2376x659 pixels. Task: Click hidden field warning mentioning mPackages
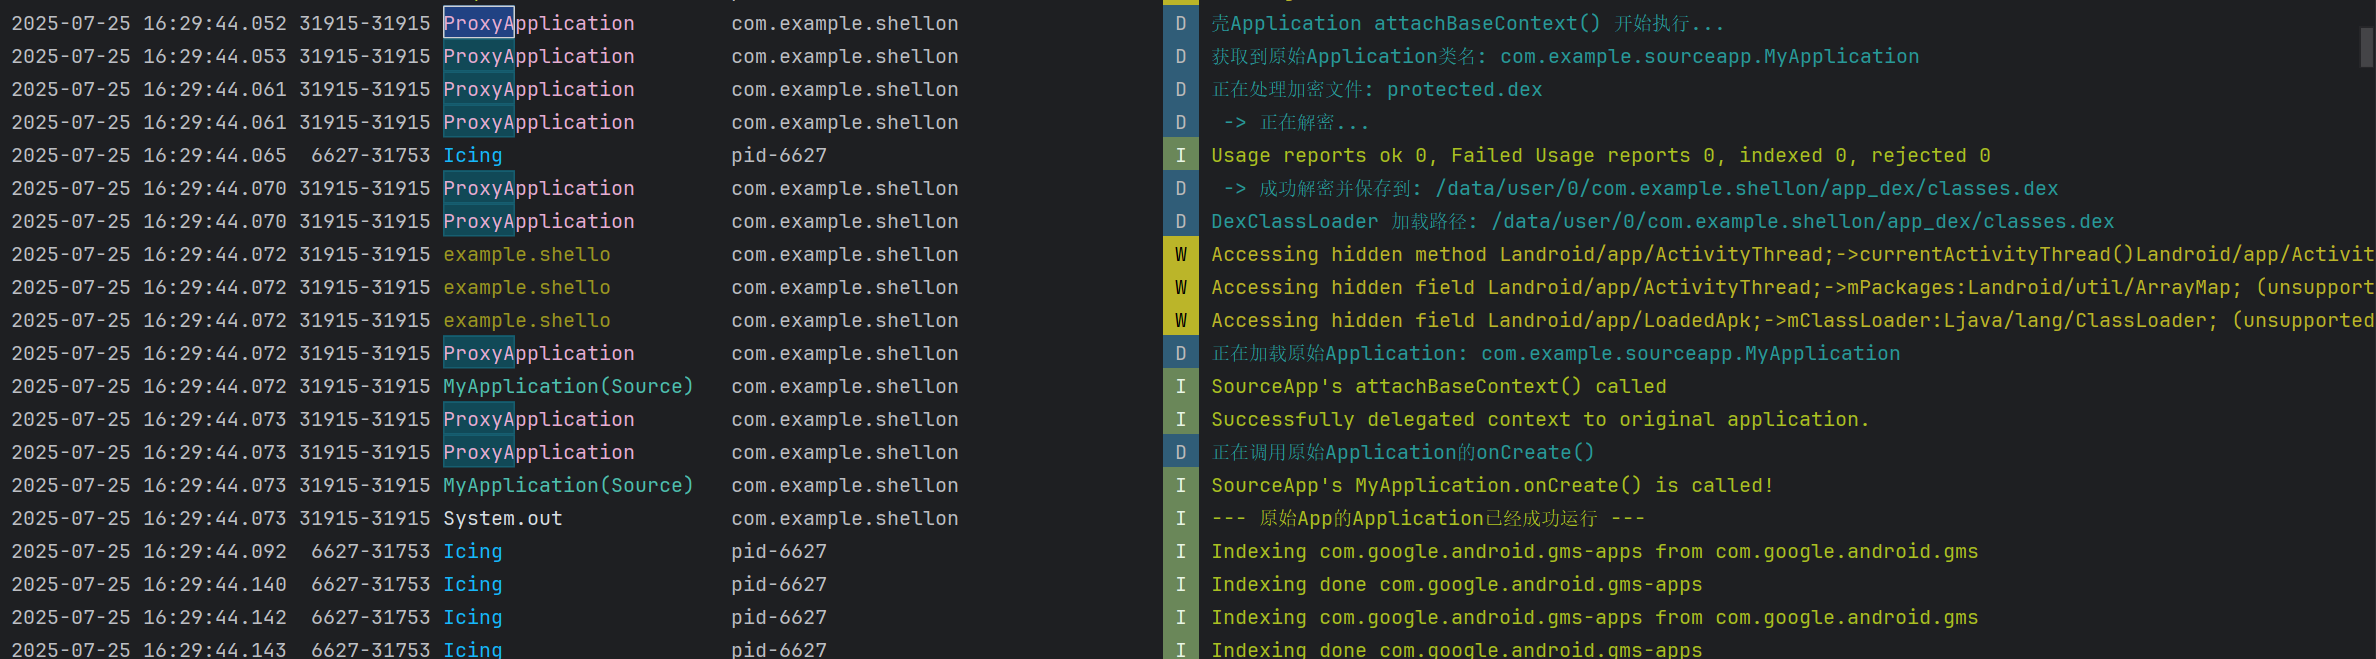[1792, 287]
